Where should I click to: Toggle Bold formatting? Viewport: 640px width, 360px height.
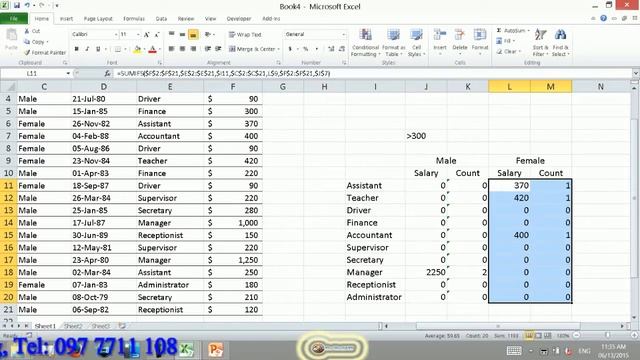click(76, 49)
